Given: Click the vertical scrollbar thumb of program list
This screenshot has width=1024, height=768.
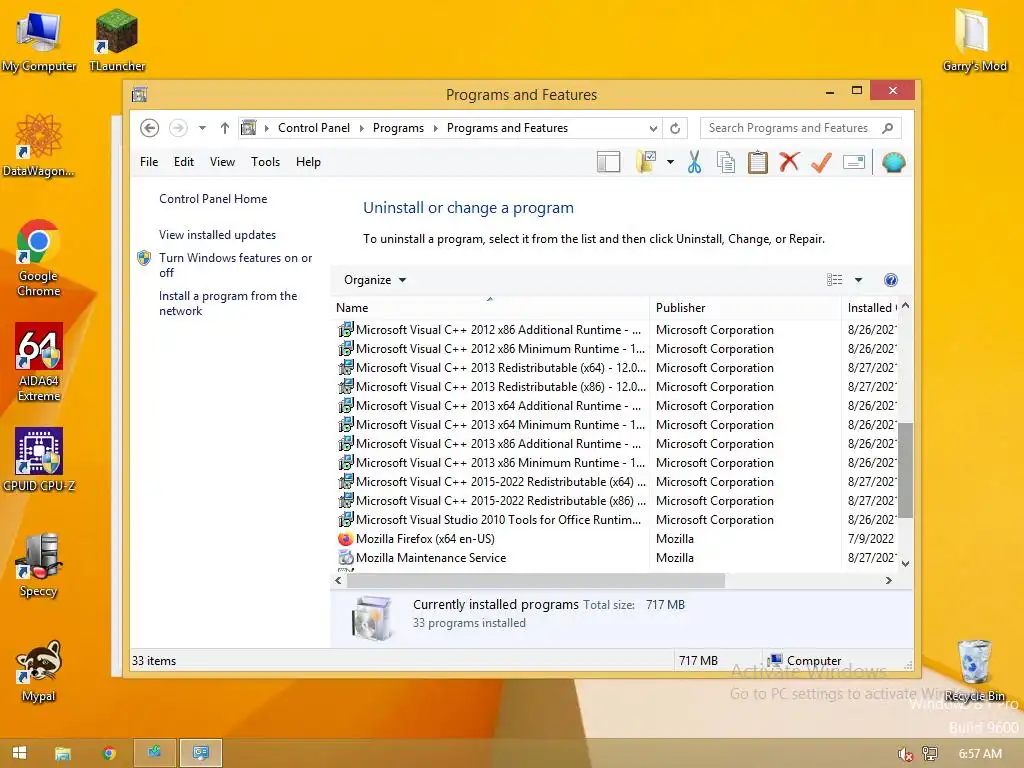Looking at the screenshot, I should coord(905,470).
